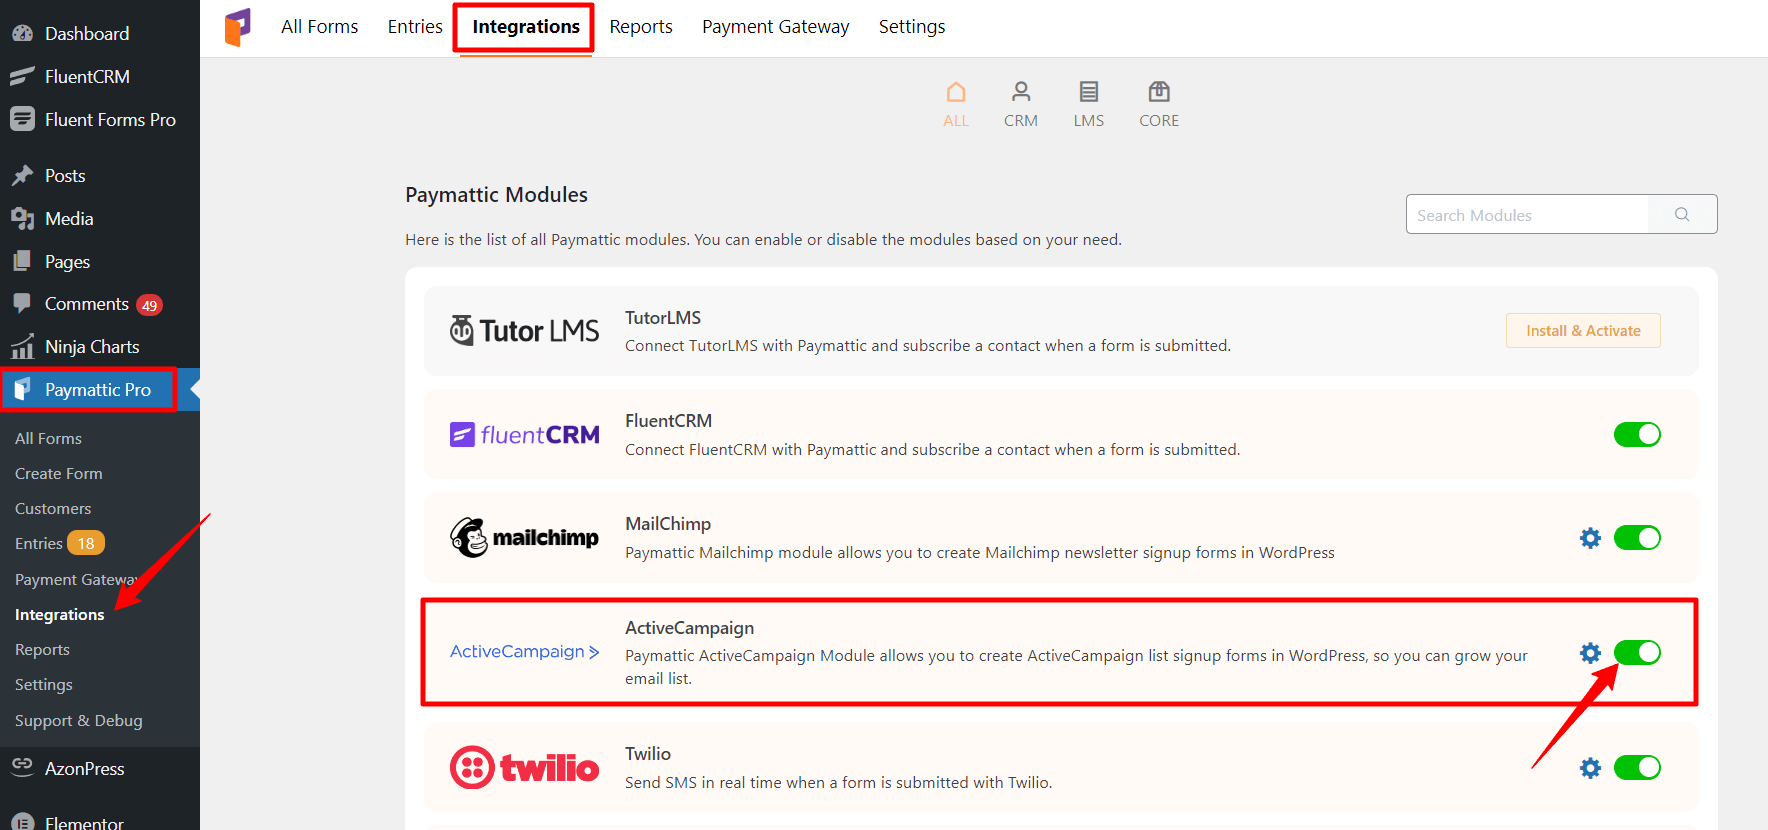The image size is (1768, 830).
Task: Open All Forms in sidebar submenu
Action: click(x=48, y=438)
